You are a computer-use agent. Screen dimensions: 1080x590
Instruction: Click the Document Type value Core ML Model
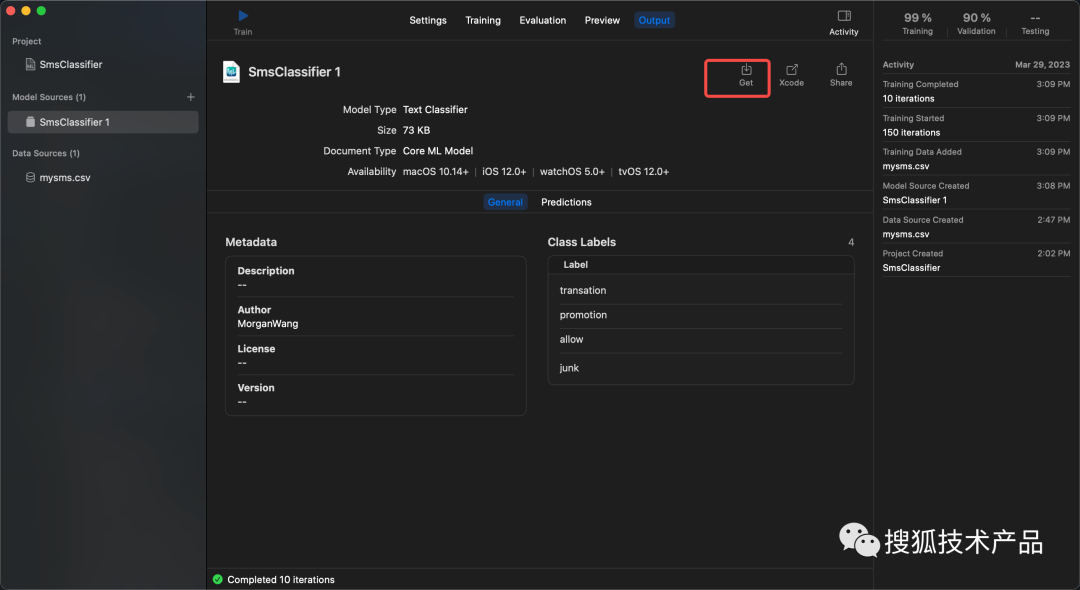438,151
